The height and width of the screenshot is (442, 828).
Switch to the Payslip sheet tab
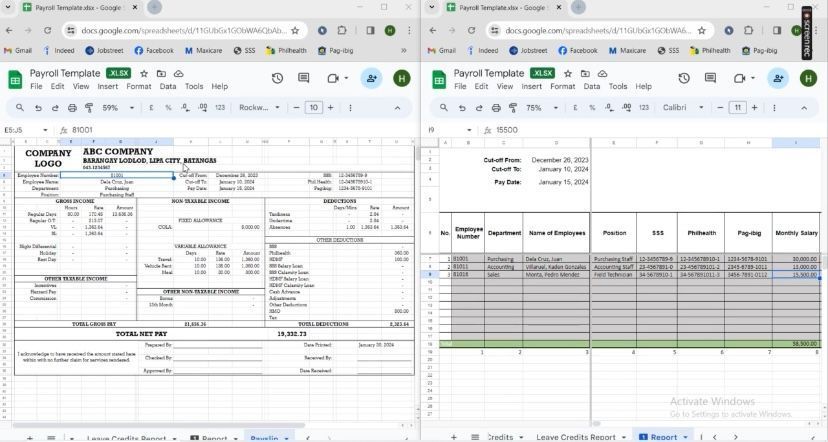coord(264,437)
